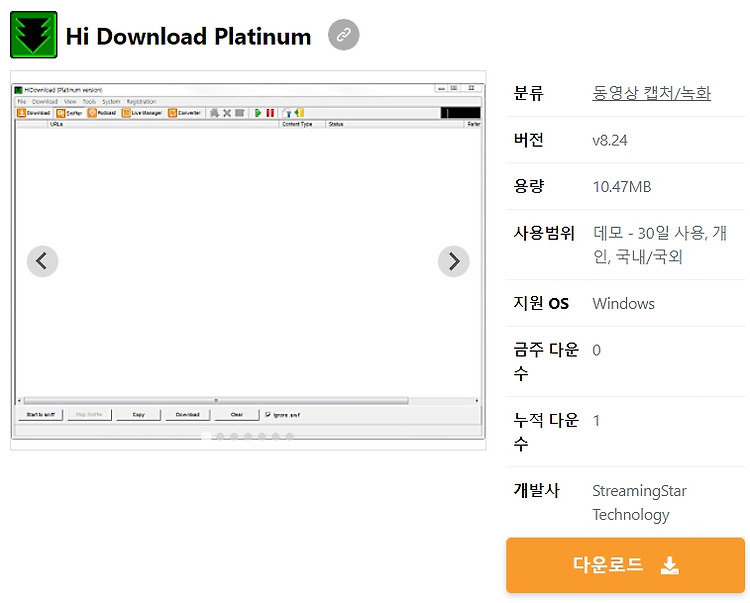The height and width of the screenshot is (603, 750).
Task: Click the first white carousel indicator dot
Action: click(x=206, y=436)
